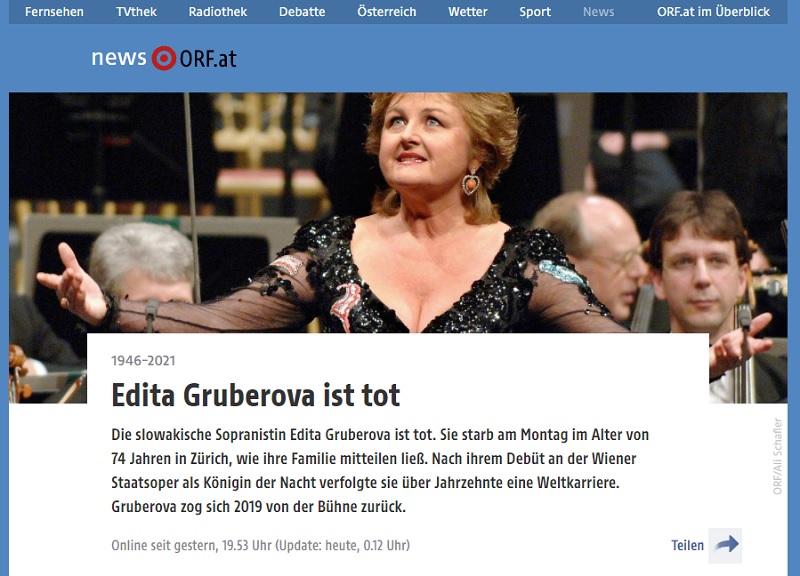This screenshot has width=800, height=576.
Task: Click the 1946–2021 kicker label
Action: click(143, 361)
